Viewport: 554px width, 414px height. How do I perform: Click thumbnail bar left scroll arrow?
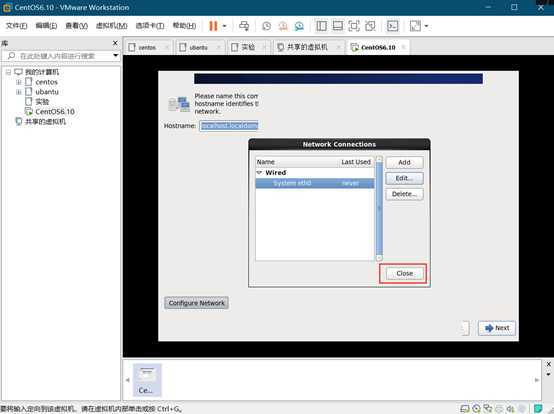coord(128,380)
